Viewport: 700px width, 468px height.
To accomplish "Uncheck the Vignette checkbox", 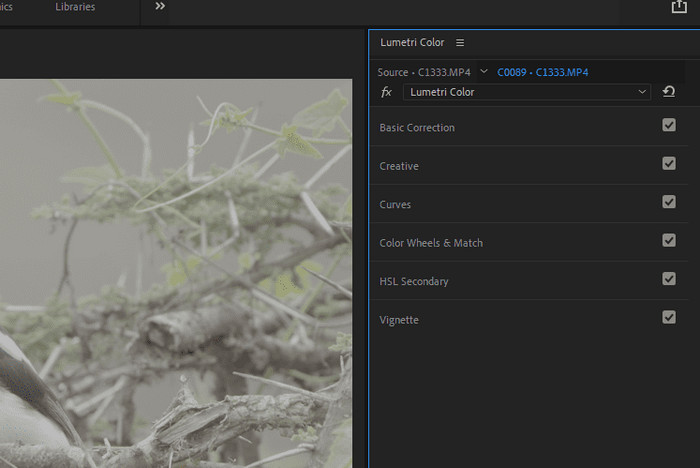I will 669,318.
